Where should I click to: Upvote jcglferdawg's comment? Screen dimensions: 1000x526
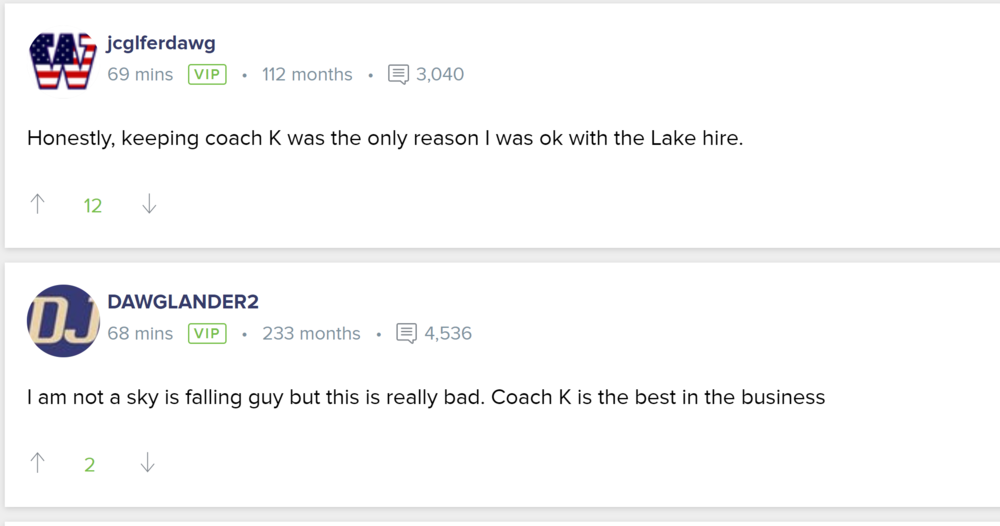pos(38,205)
